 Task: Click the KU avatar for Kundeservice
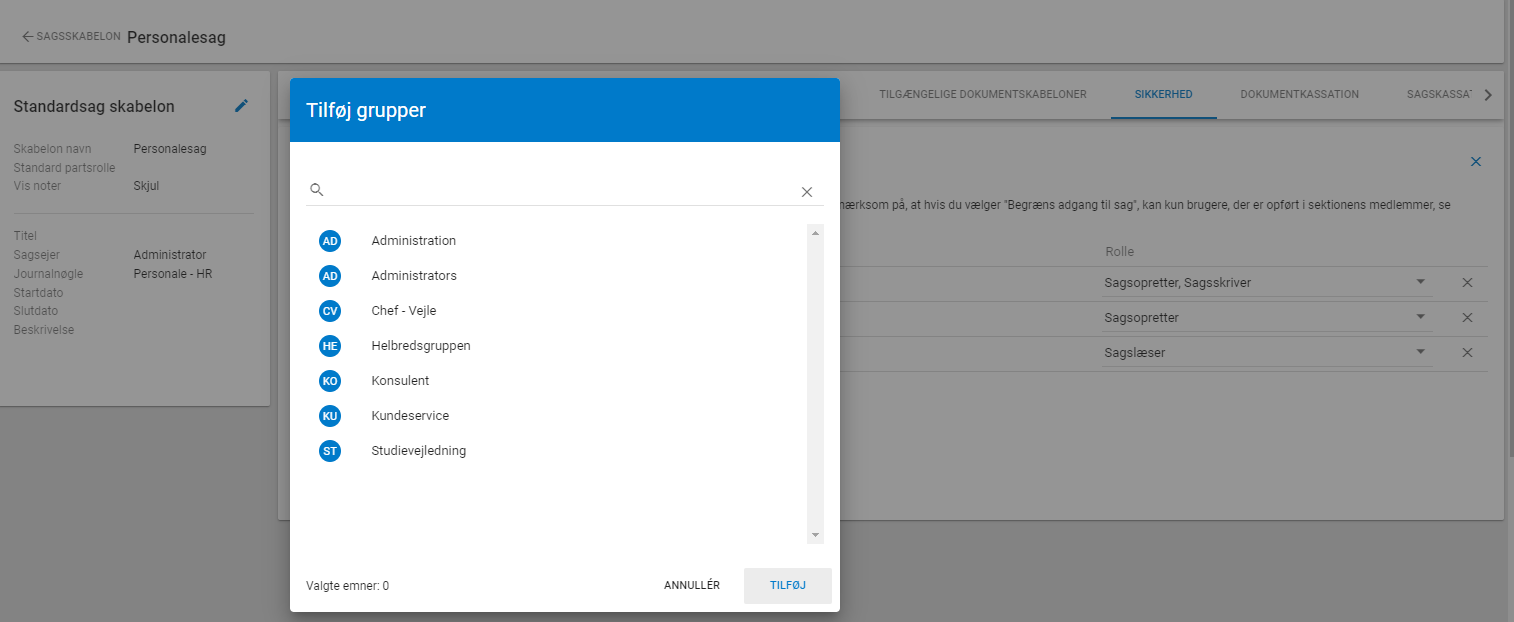pyautogui.click(x=330, y=416)
